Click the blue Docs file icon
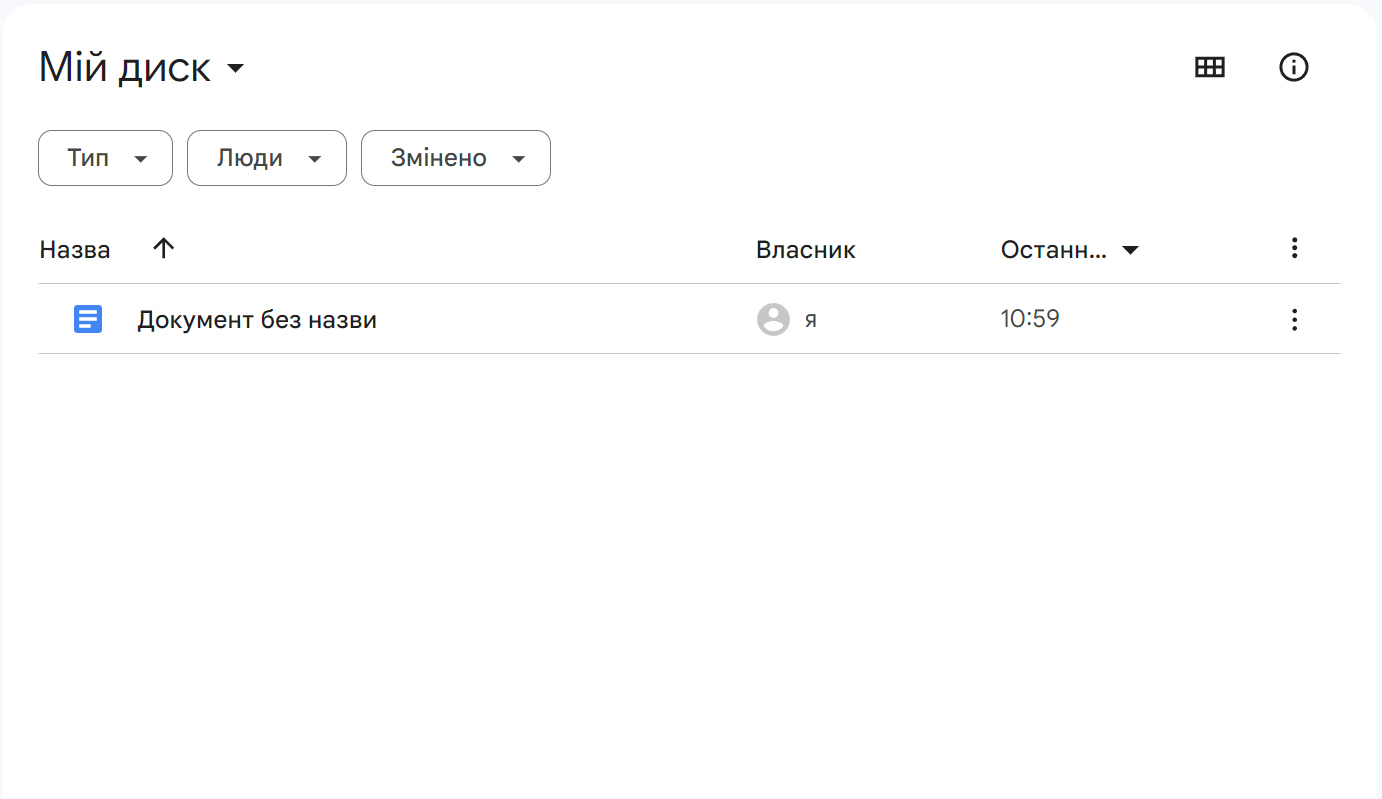Image resolution: width=1382 pixels, height=799 pixels. coord(88,320)
